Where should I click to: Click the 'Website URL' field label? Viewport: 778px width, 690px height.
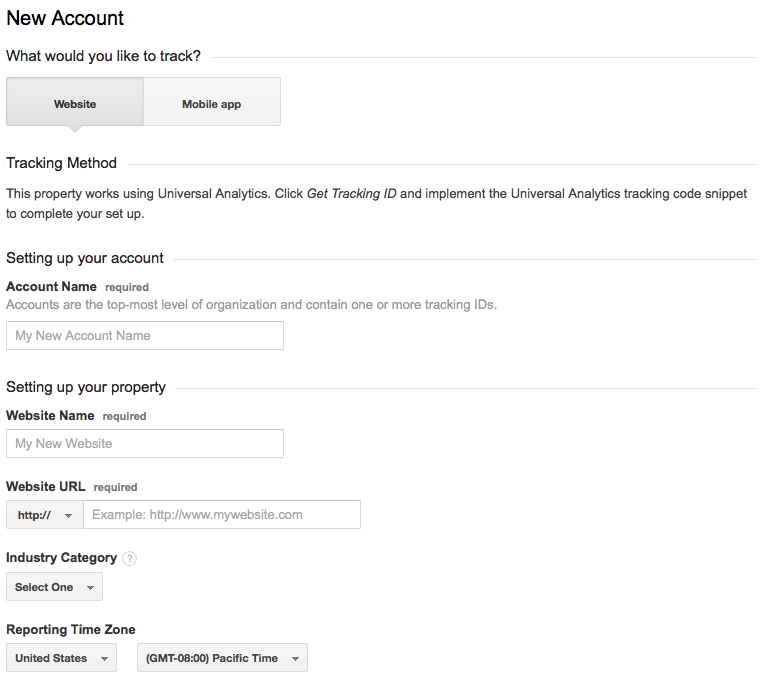tap(46, 487)
